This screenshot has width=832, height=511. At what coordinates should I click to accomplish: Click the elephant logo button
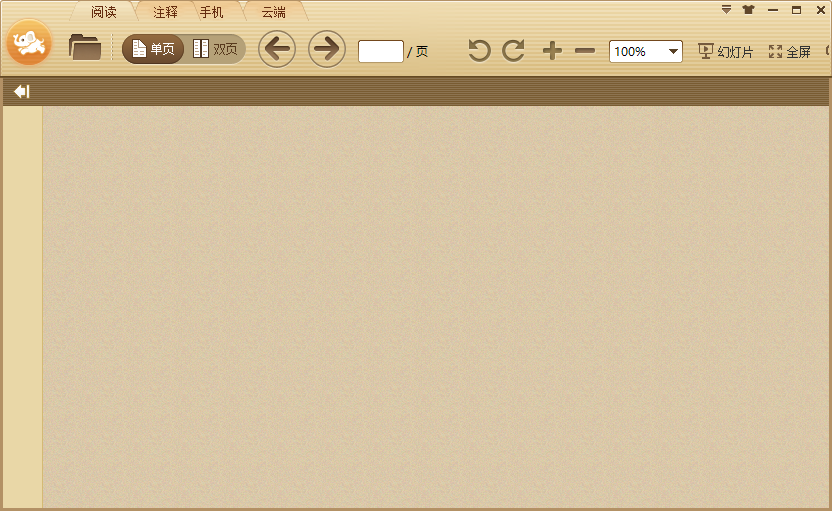coord(29,42)
